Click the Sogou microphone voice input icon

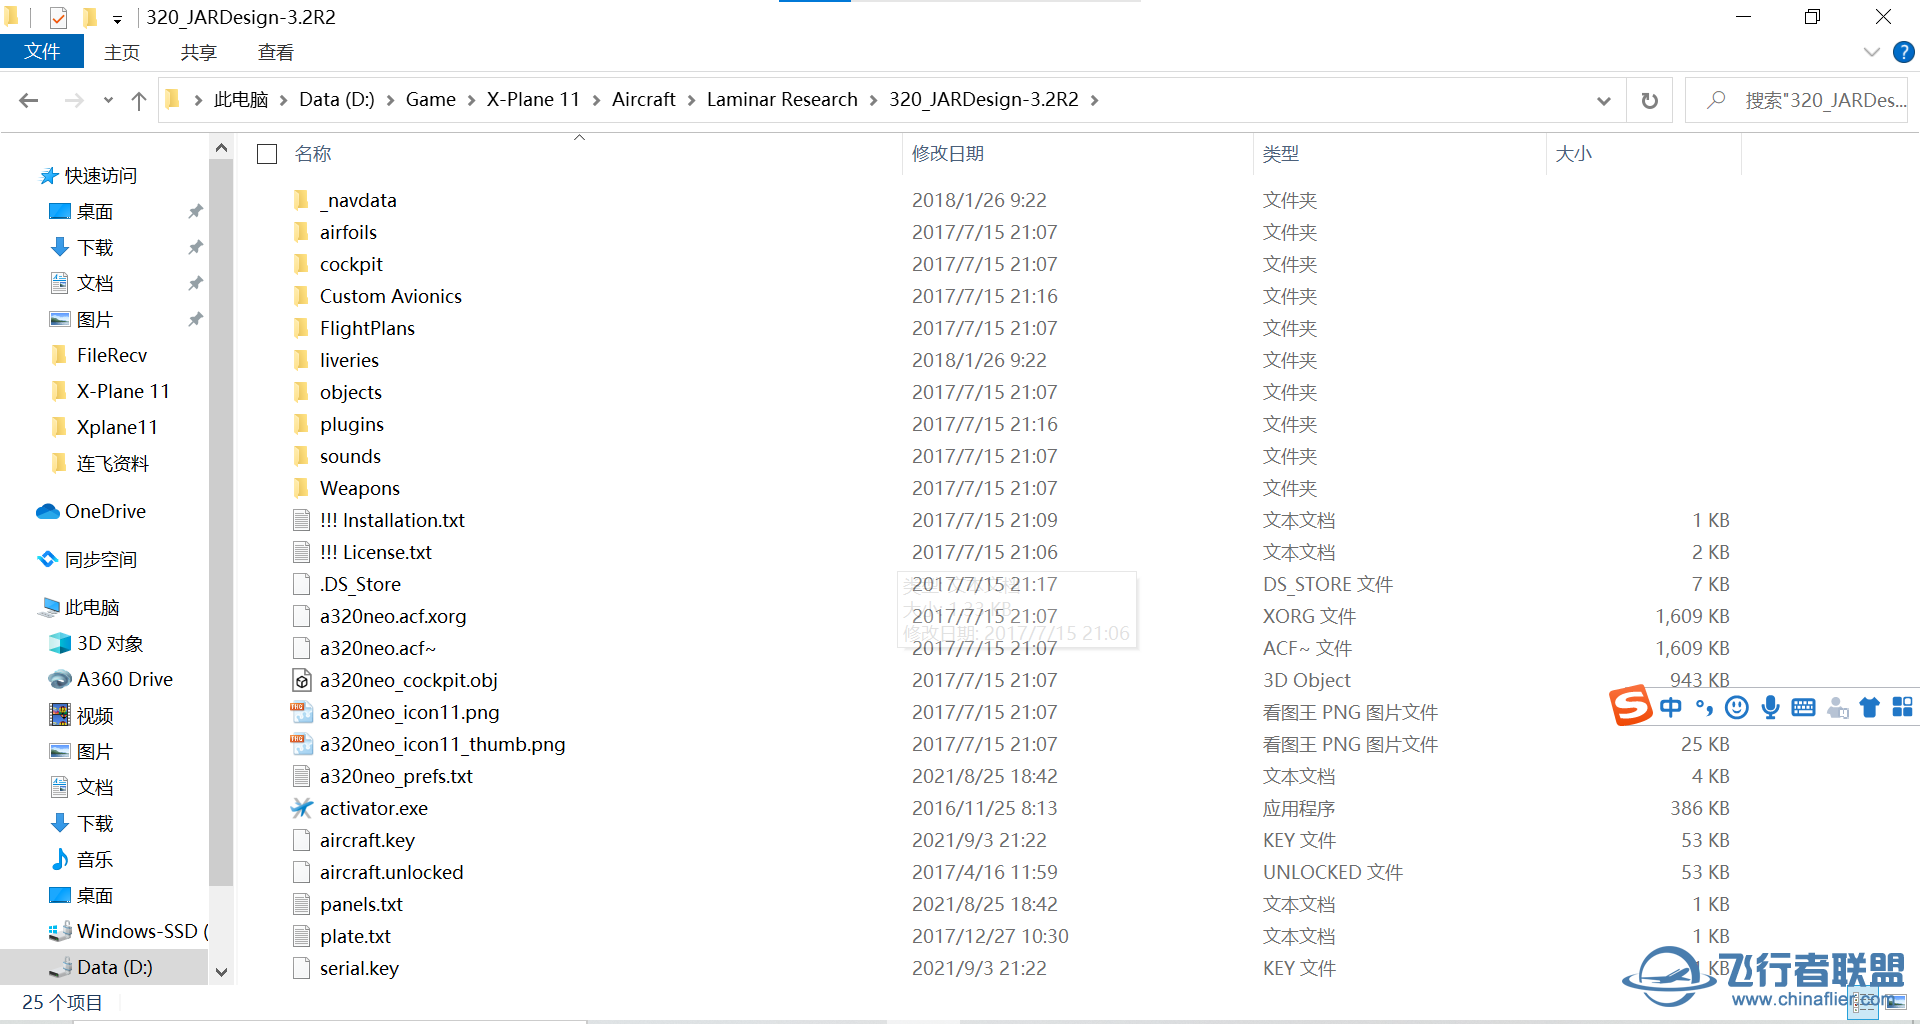click(1770, 707)
